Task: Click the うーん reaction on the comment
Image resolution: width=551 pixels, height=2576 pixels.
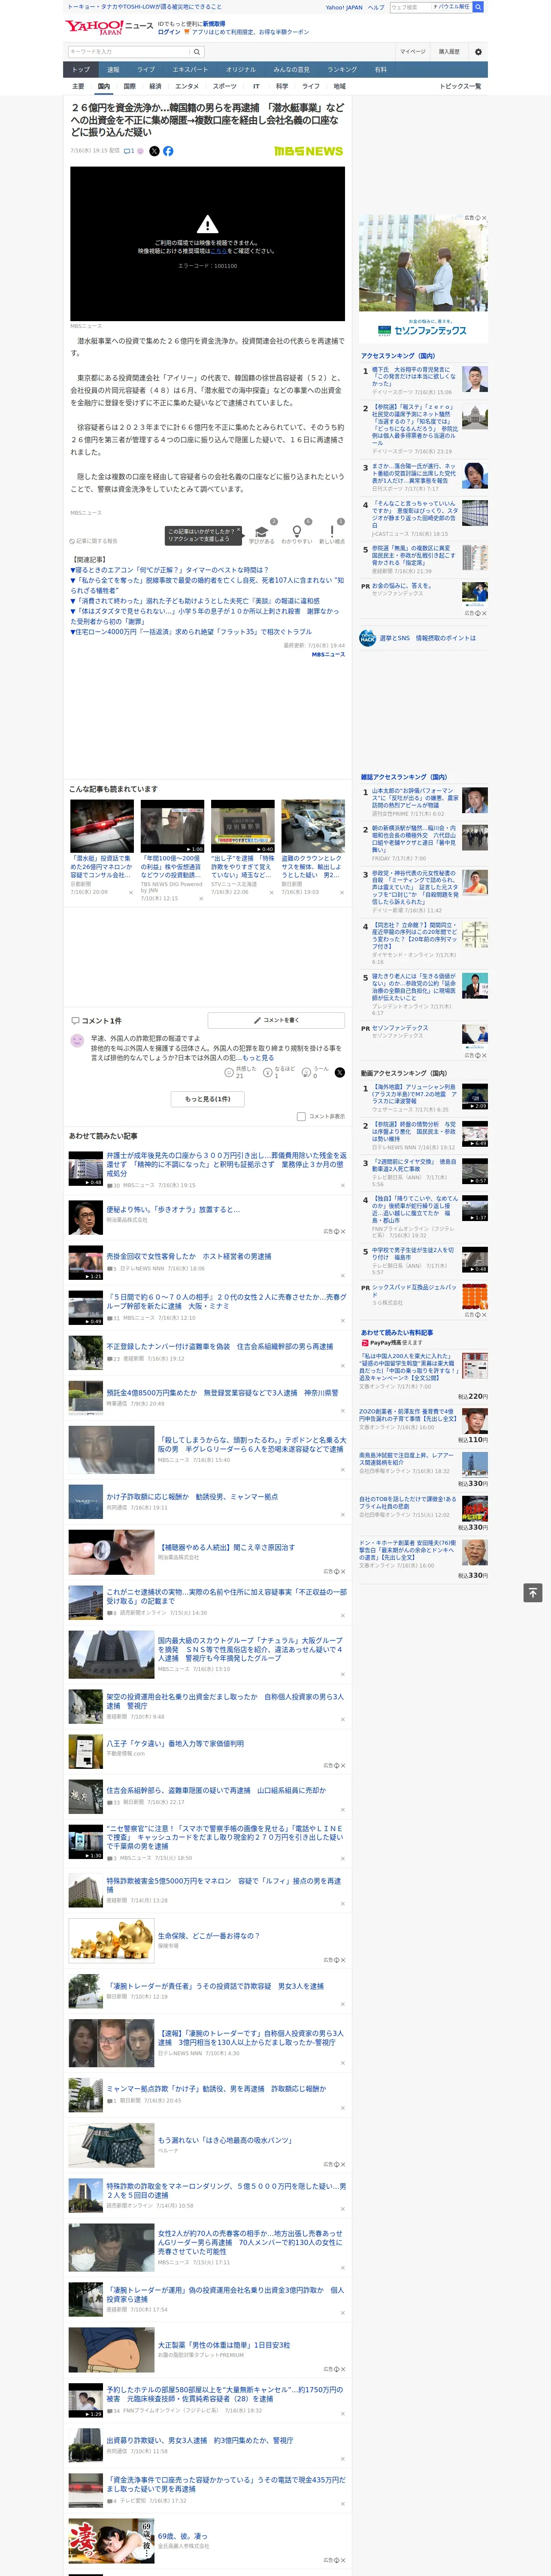Action: coord(307,1071)
